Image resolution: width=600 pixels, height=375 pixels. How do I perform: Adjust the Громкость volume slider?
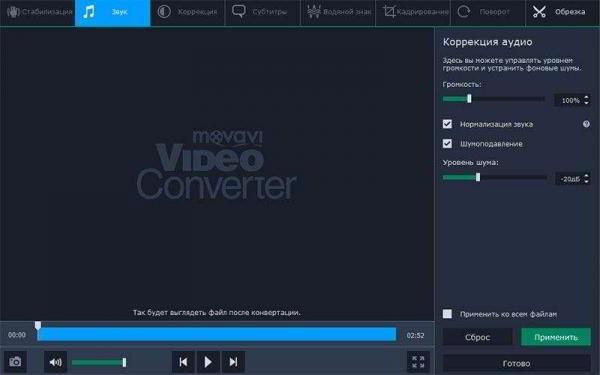click(x=493, y=99)
